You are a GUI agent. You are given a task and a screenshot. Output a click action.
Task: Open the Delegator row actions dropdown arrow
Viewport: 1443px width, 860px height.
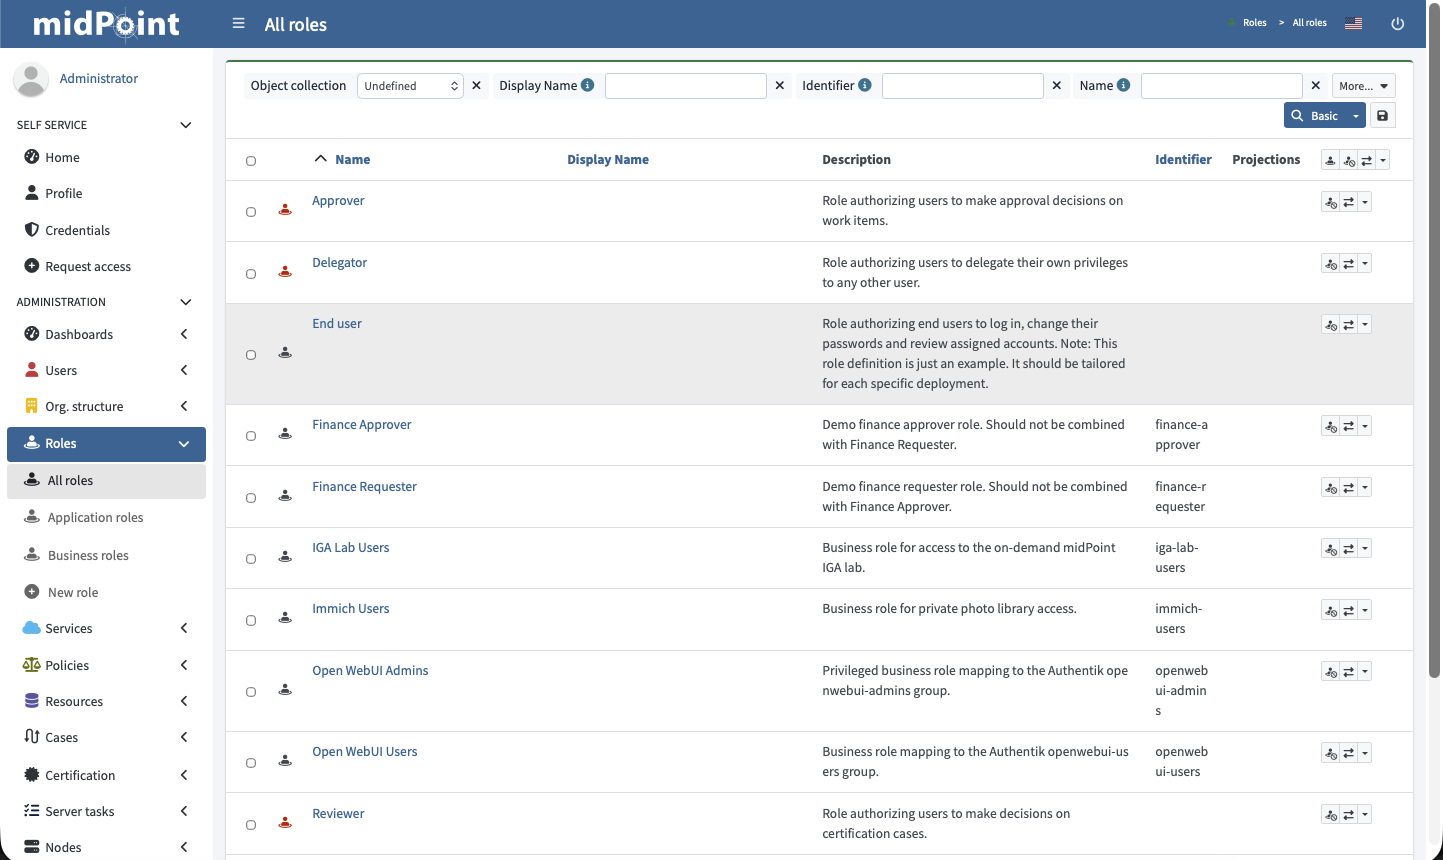[1365, 264]
